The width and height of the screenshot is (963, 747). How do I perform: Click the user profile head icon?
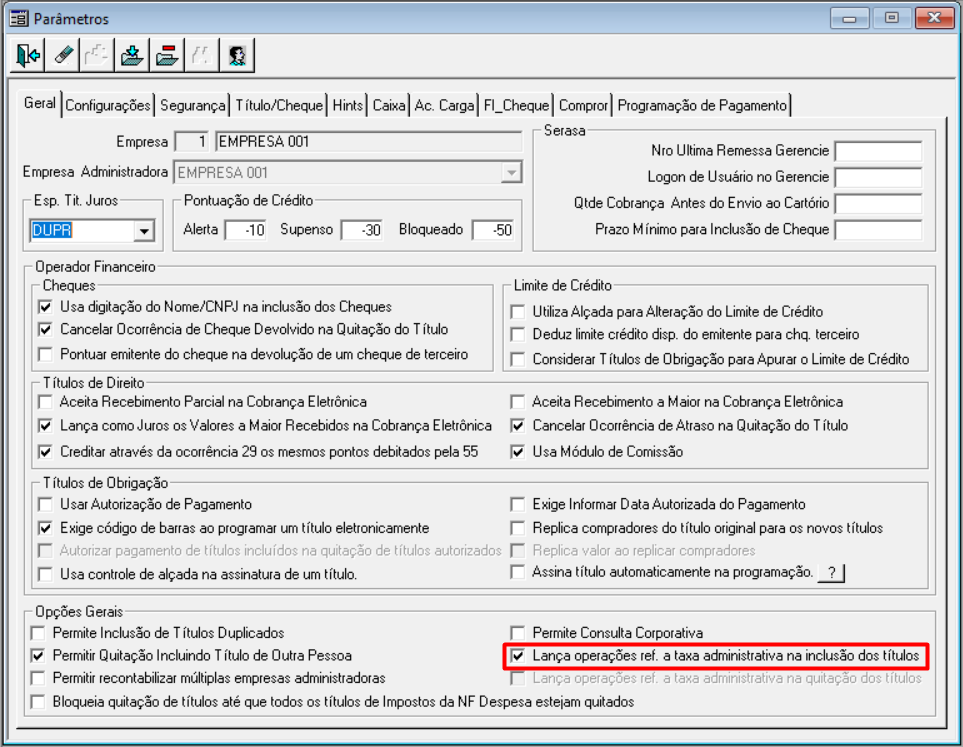click(x=237, y=55)
